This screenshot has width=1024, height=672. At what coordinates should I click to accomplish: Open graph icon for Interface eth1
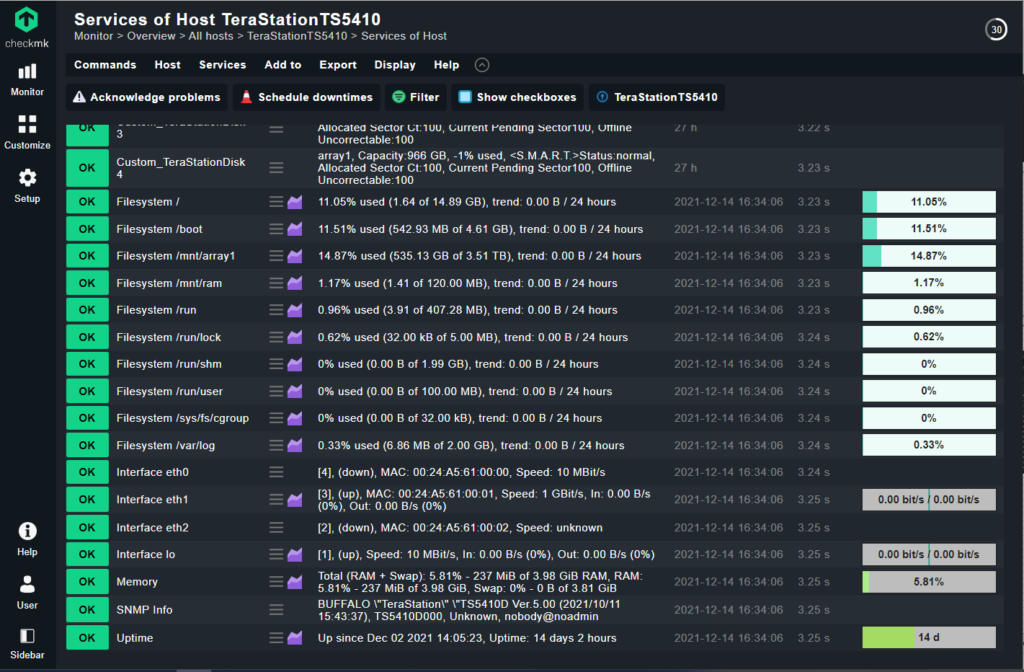tap(295, 500)
